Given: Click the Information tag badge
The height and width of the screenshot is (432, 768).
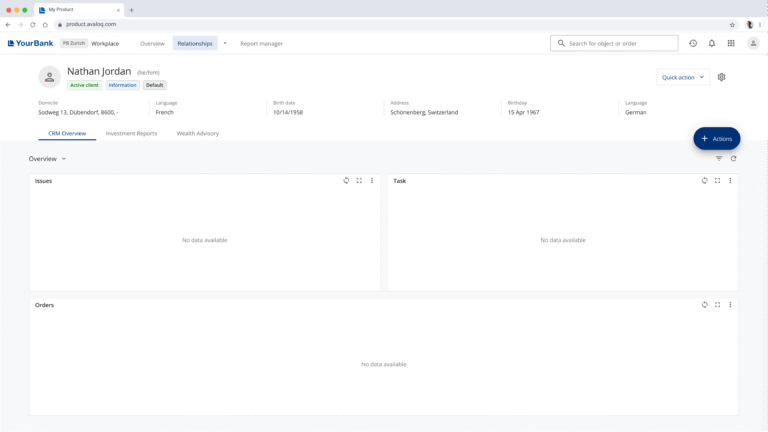Looking at the screenshot, I should coord(123,85).
